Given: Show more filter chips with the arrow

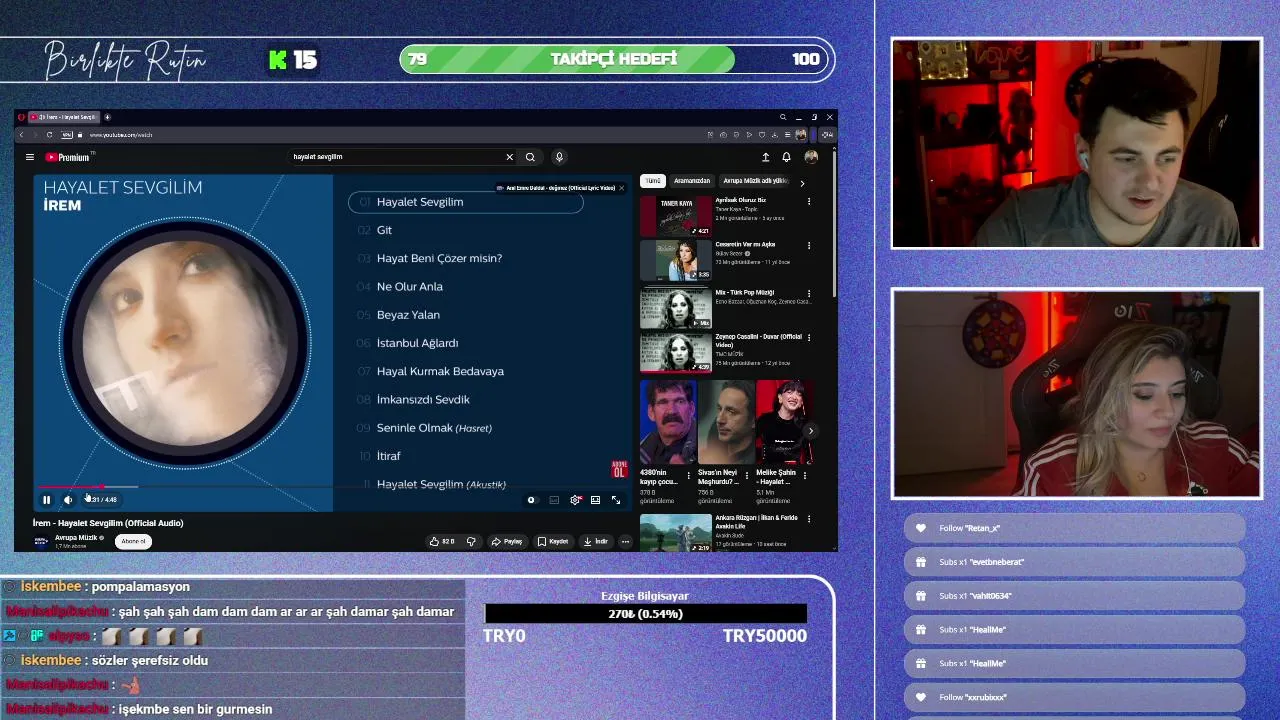Looking at the screenshot, I should [802, 183].
